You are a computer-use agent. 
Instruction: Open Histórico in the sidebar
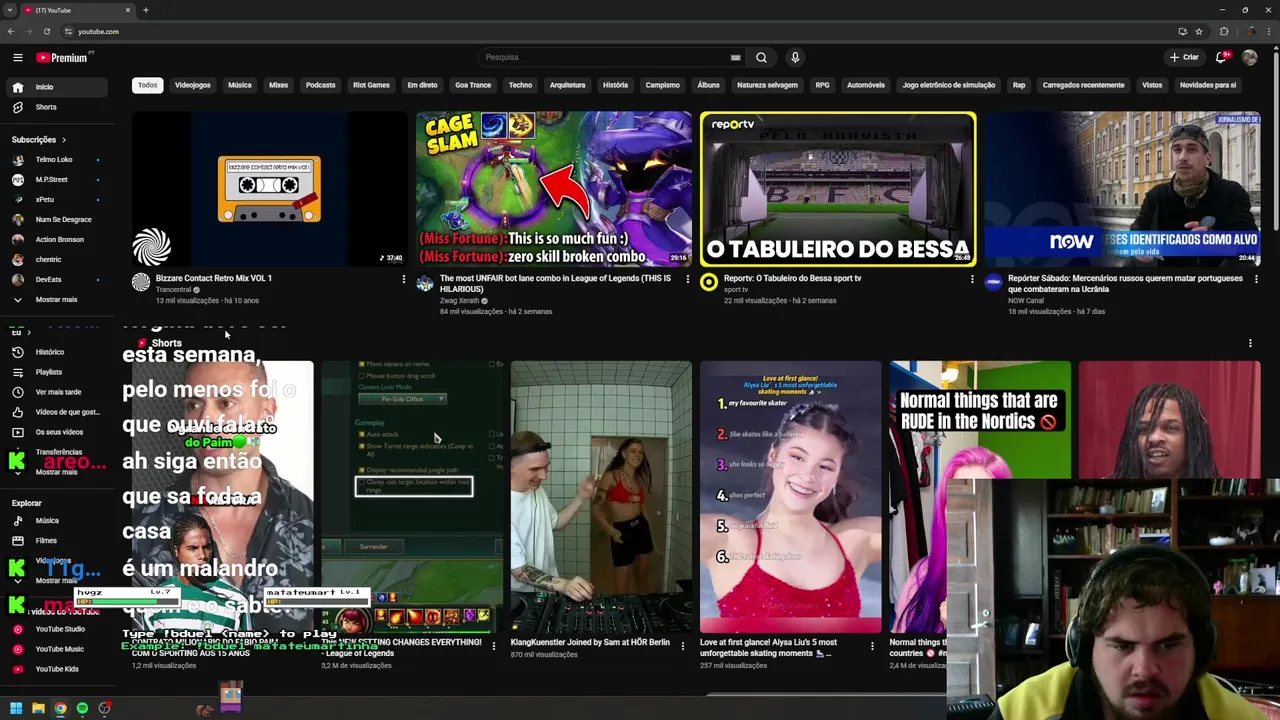tap(49, 352)
